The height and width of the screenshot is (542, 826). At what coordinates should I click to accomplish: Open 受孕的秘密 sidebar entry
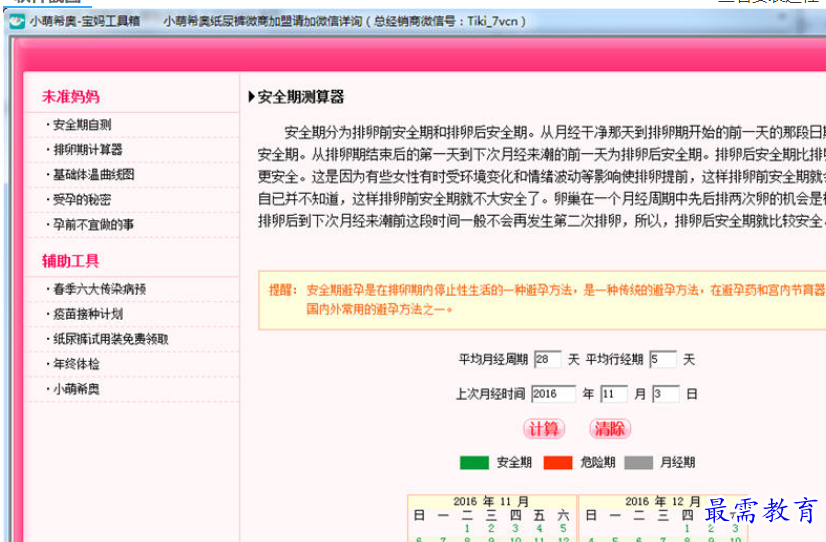(x=82, y=200)
